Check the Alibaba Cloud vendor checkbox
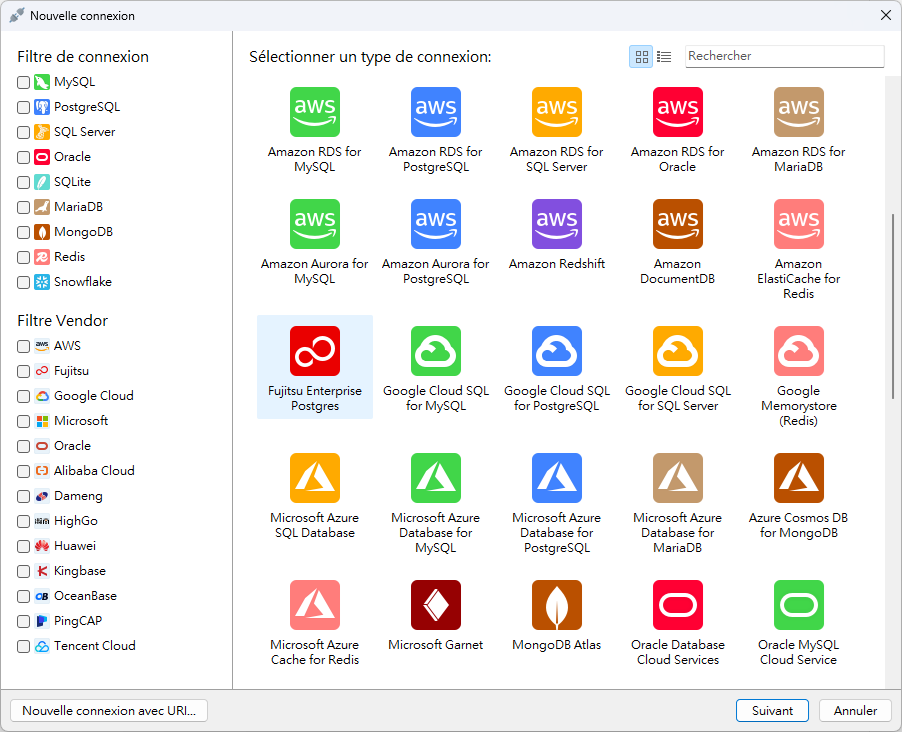The height and width of the screenshot is (732, 902). pyautogui.click(x=24, y=471)
